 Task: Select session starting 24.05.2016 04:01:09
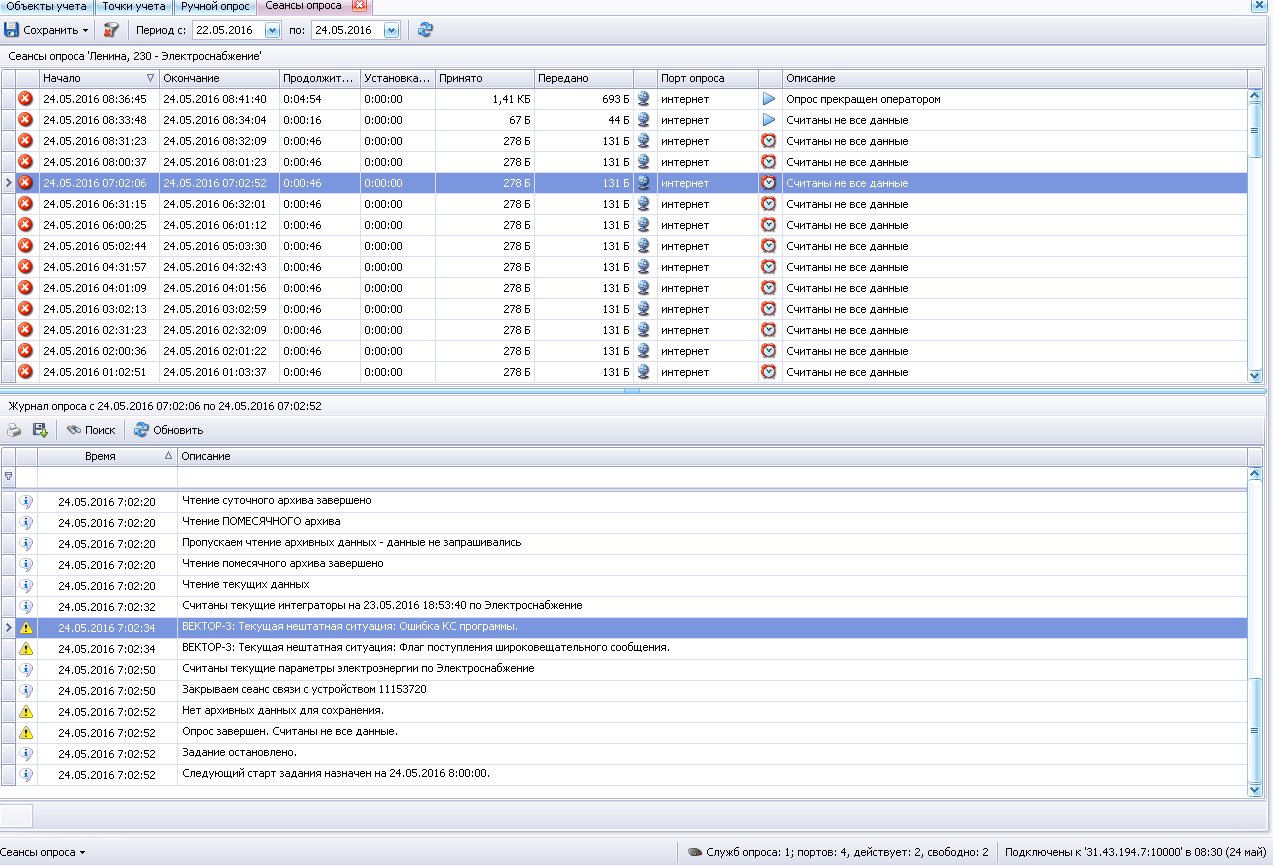point(625,288)
